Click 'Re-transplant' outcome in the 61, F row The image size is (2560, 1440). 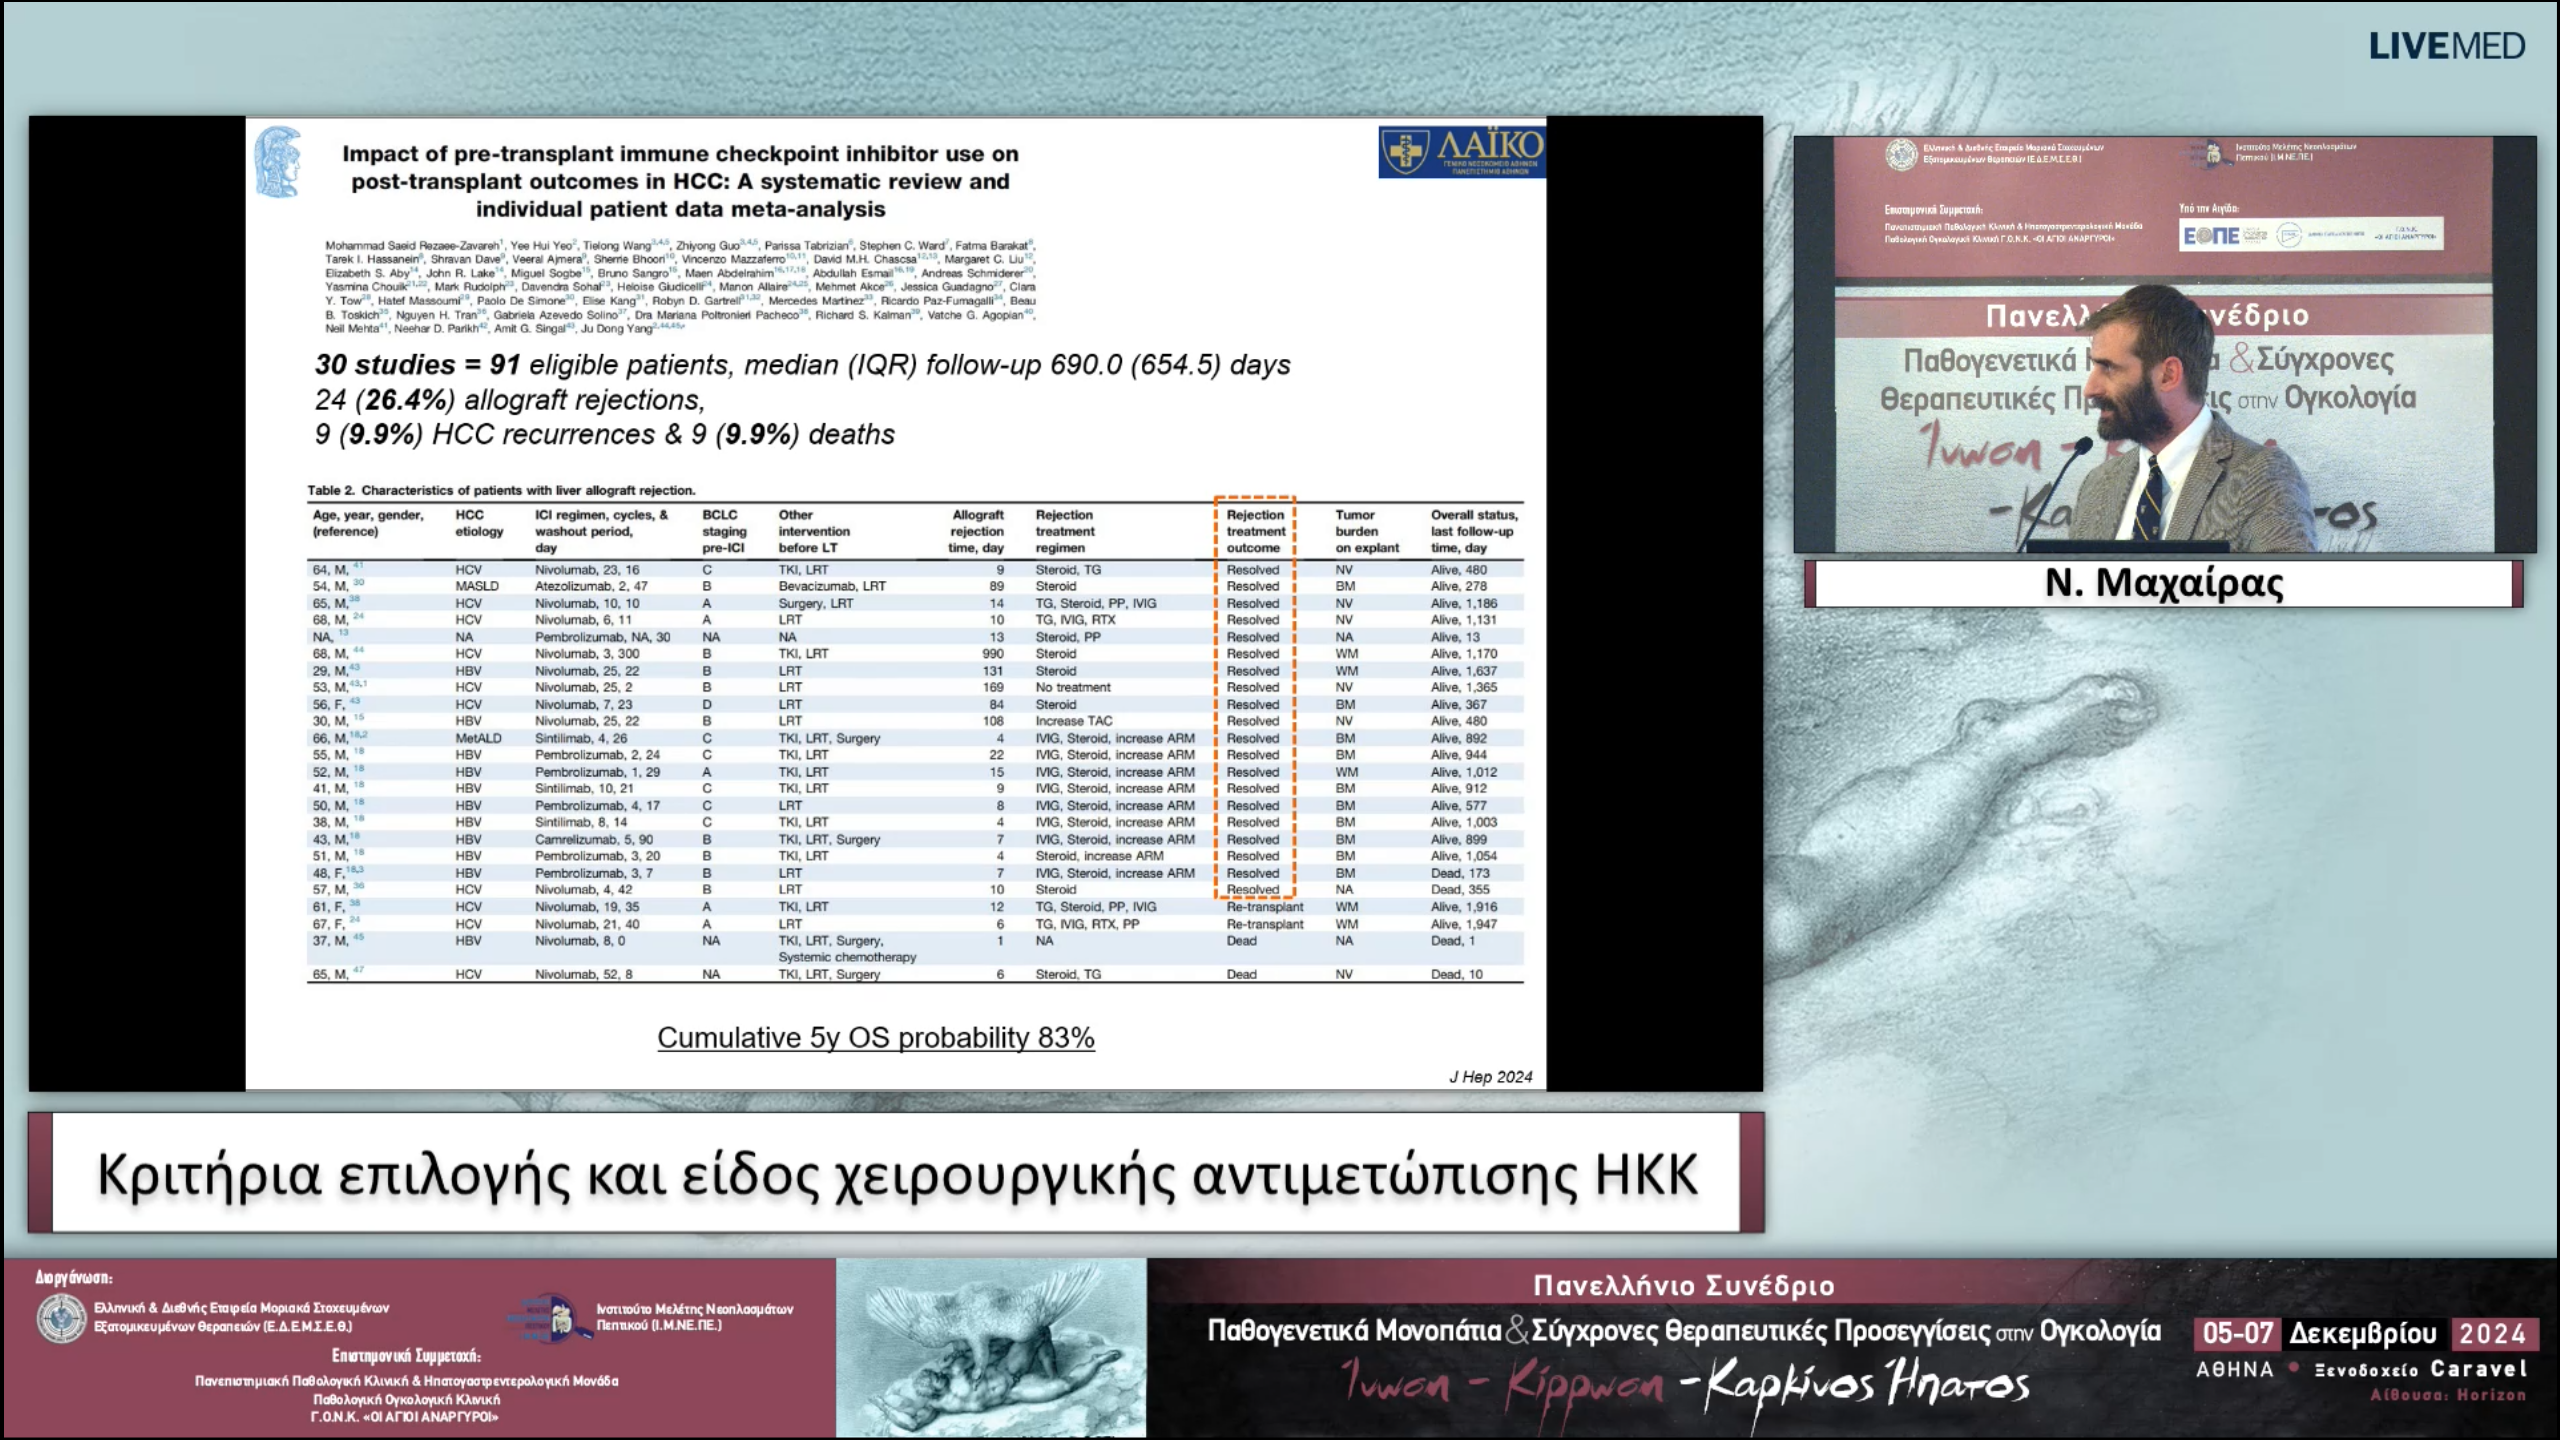1265,907
